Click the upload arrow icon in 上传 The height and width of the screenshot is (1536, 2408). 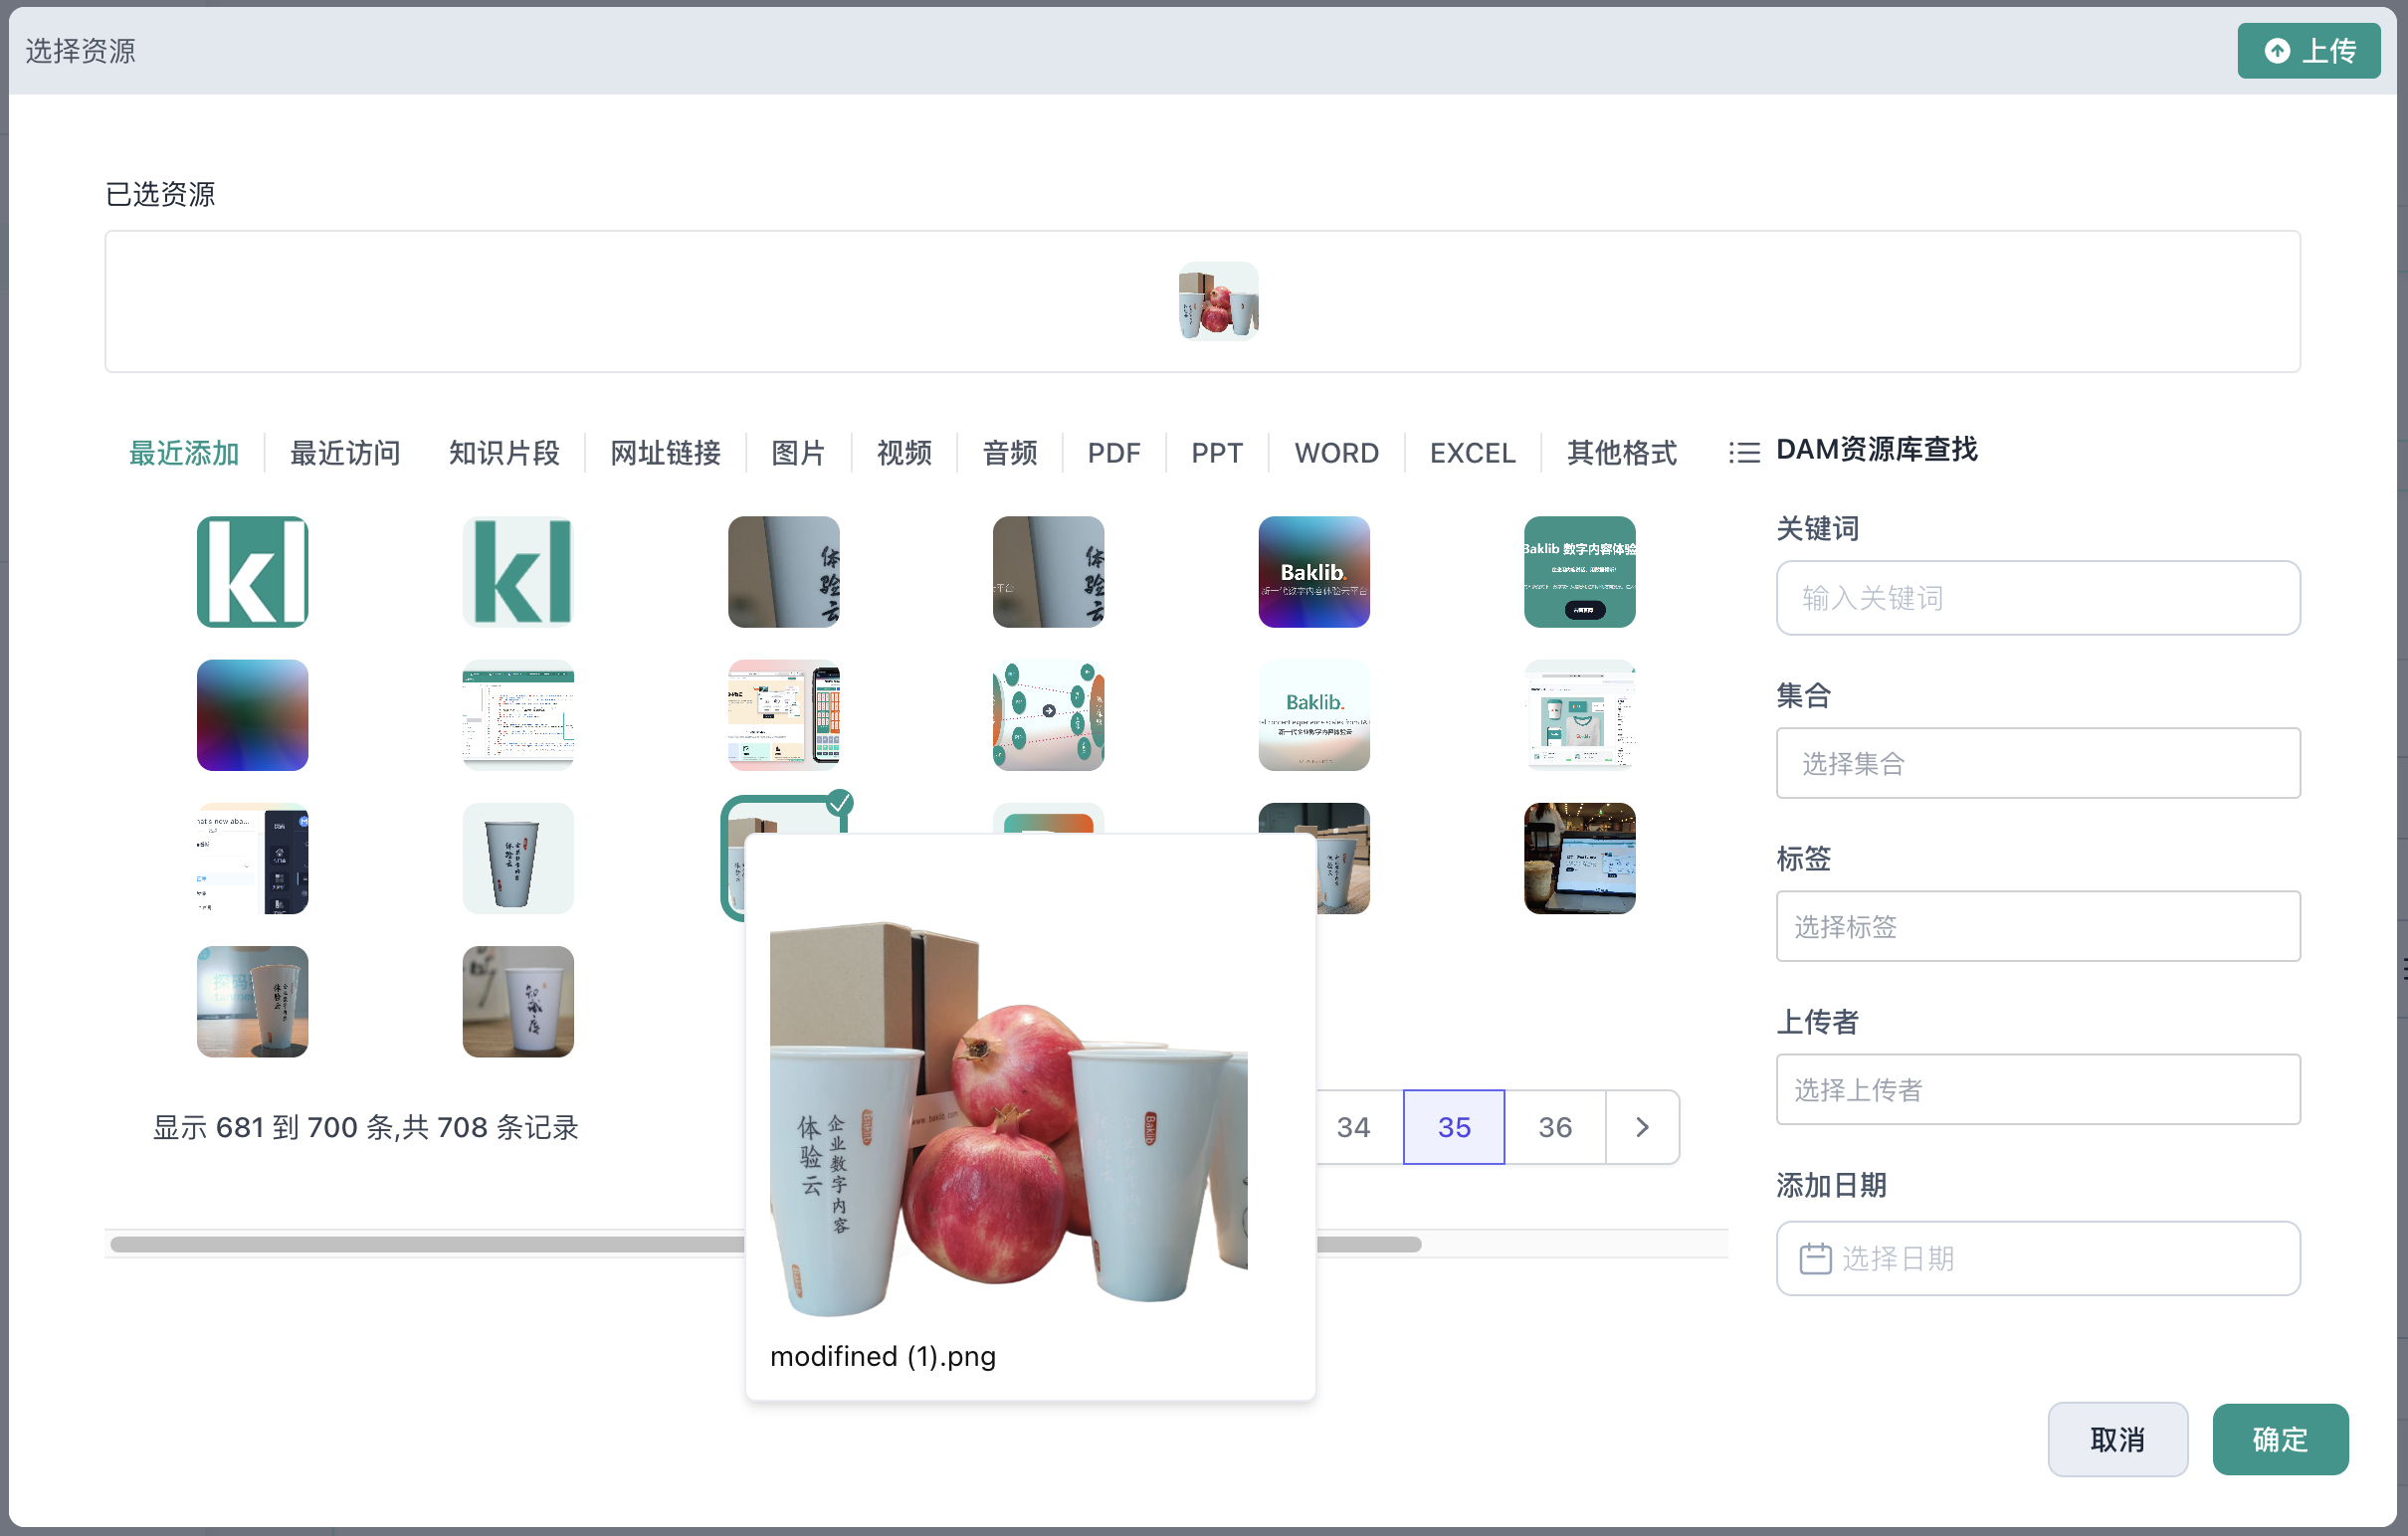click(2277, 51)
